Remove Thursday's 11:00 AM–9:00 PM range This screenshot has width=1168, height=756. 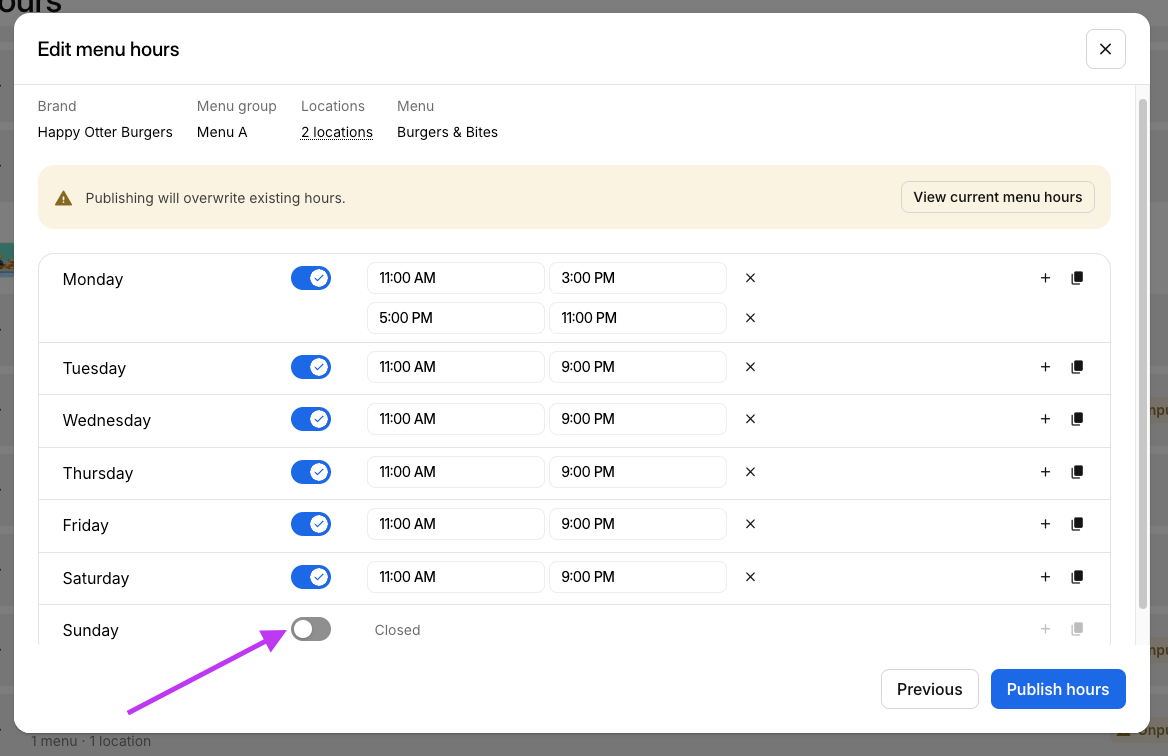point(750,472)
